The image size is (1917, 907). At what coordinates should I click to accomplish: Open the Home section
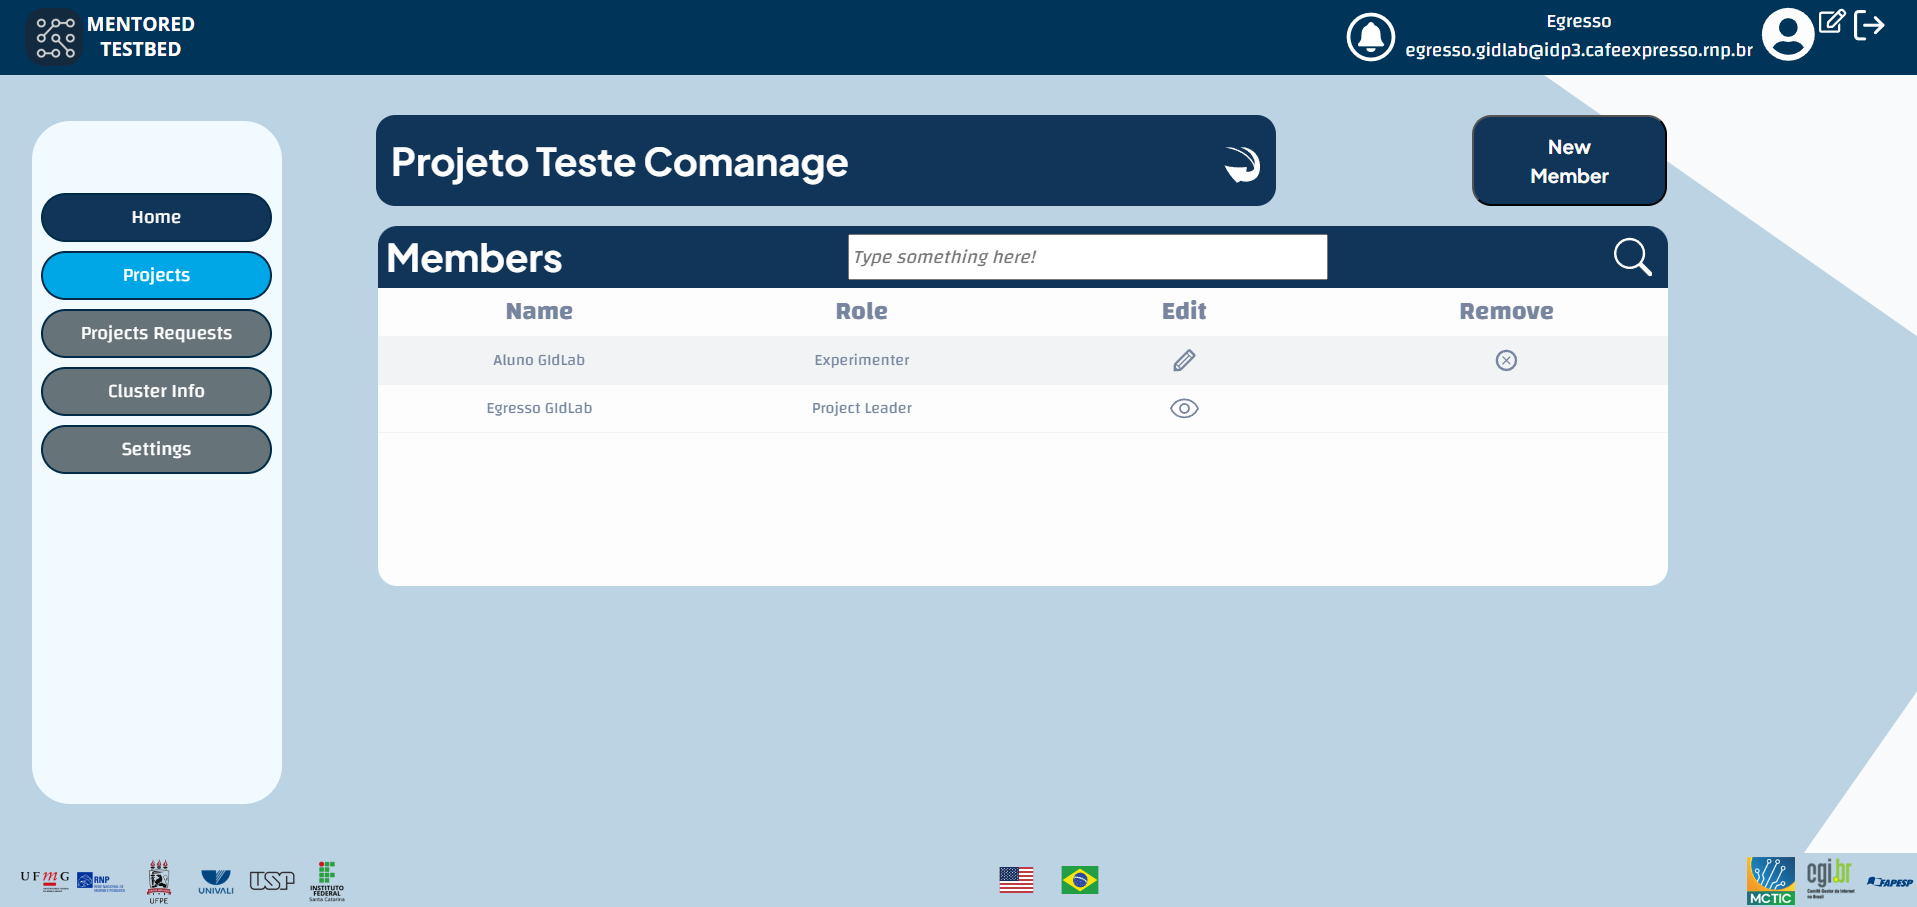point(156,217)
